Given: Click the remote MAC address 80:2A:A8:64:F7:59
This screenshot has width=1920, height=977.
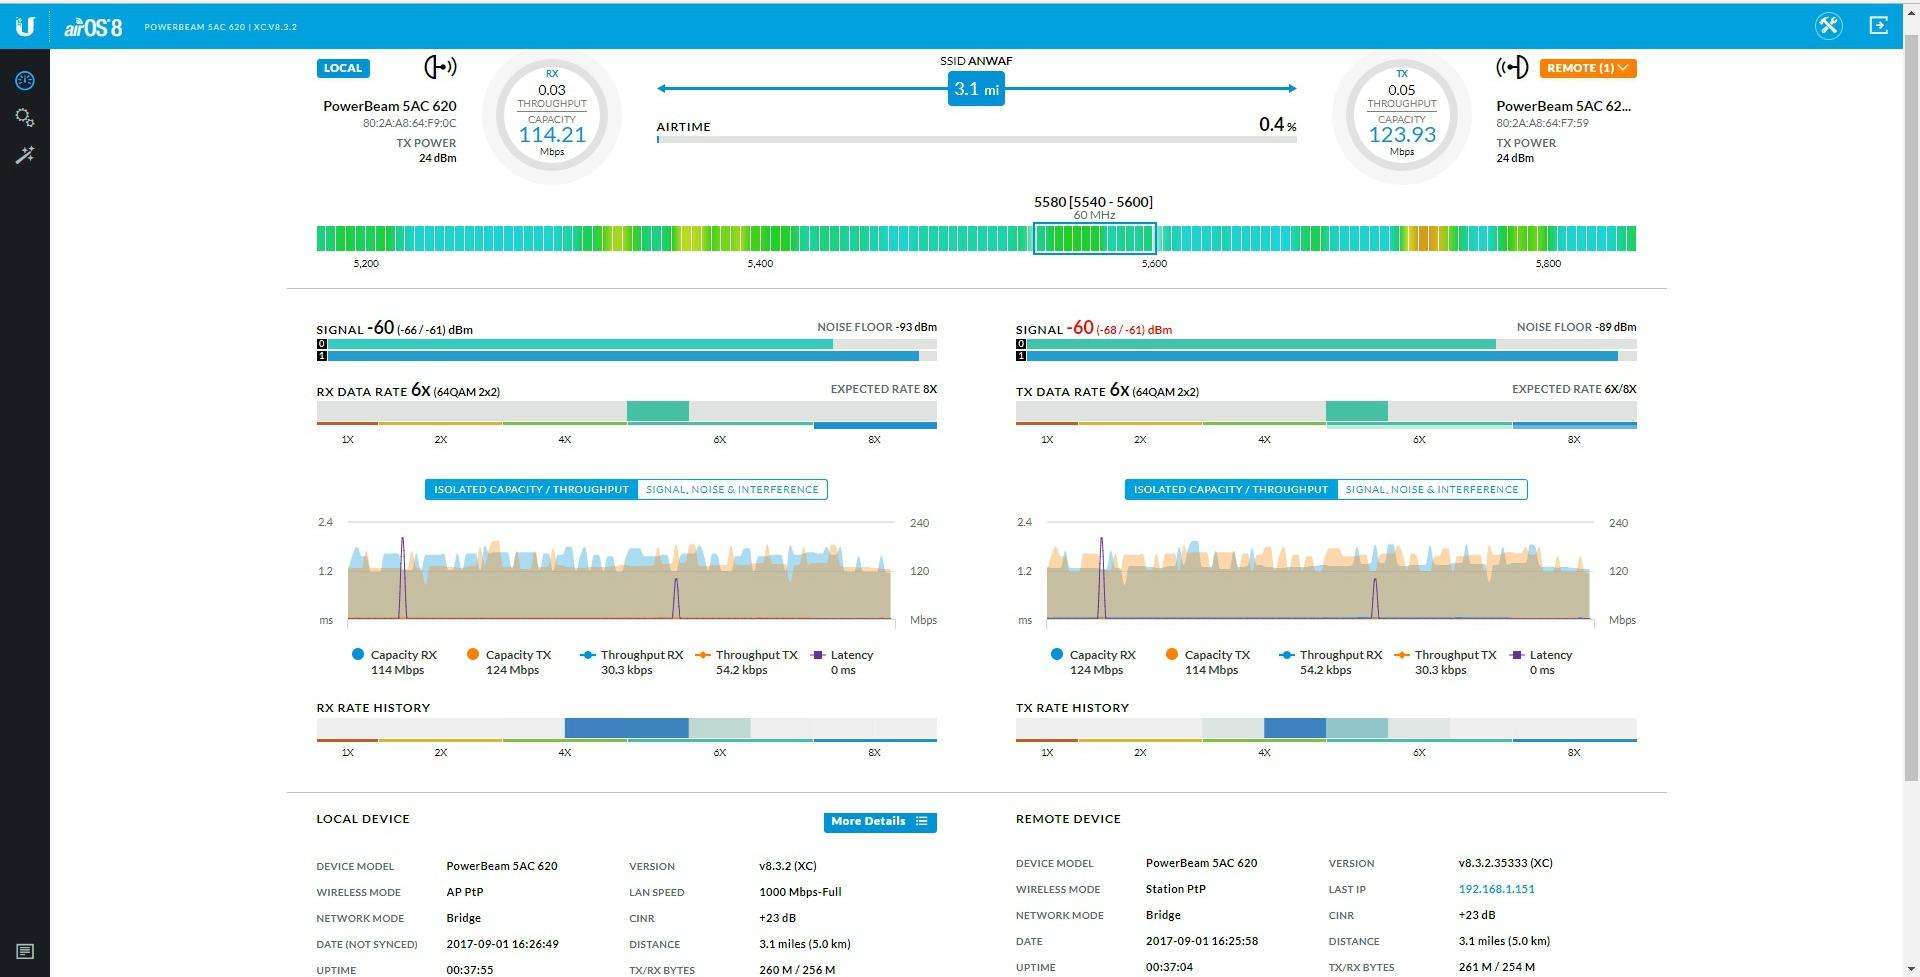Looking at the screenshot, I should point(1542,124).
